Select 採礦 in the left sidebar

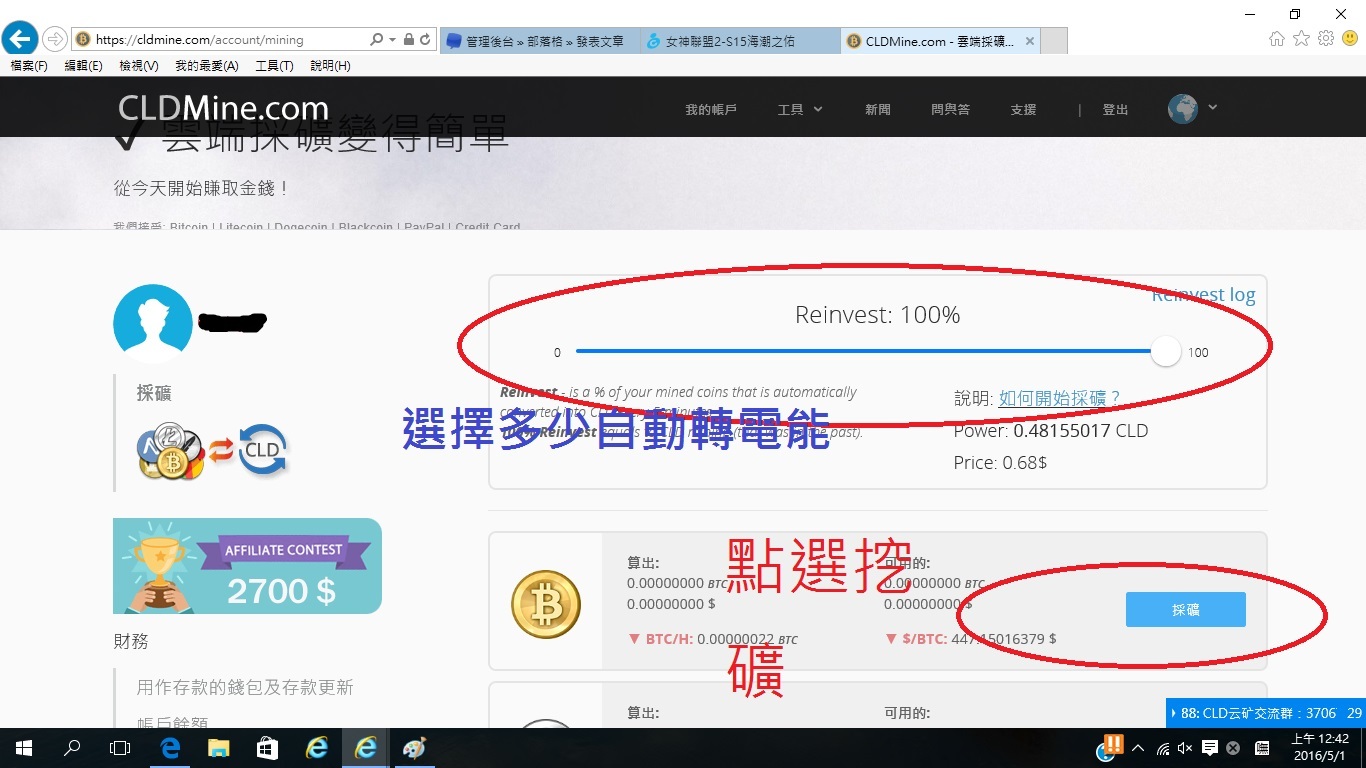(x=154, y=394)
